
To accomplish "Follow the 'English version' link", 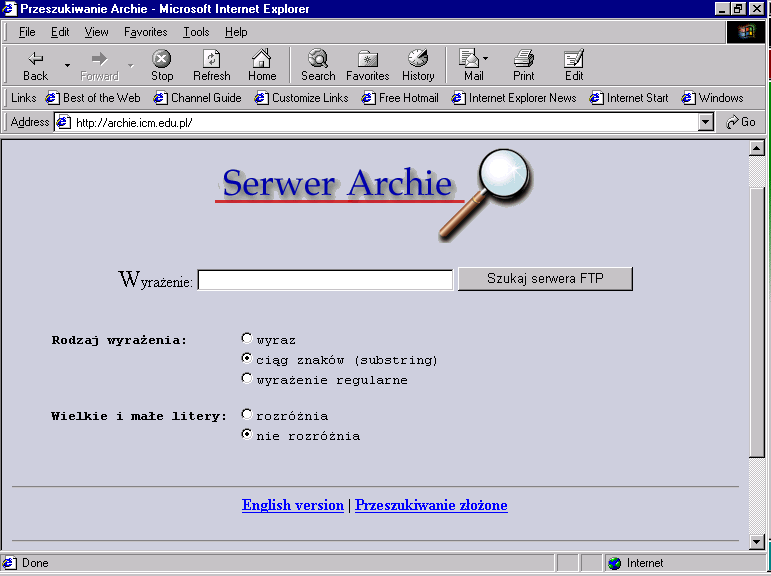I will (x=292, y=505).
